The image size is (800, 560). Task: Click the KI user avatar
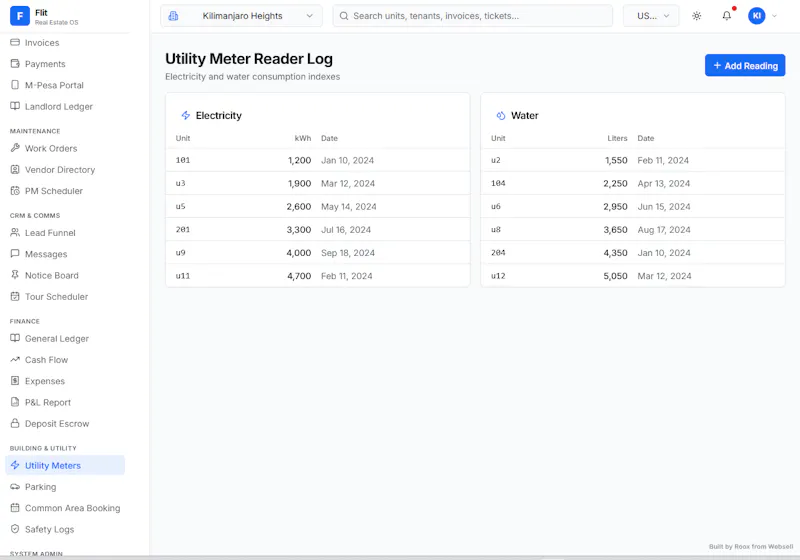[x=757, y=16]
